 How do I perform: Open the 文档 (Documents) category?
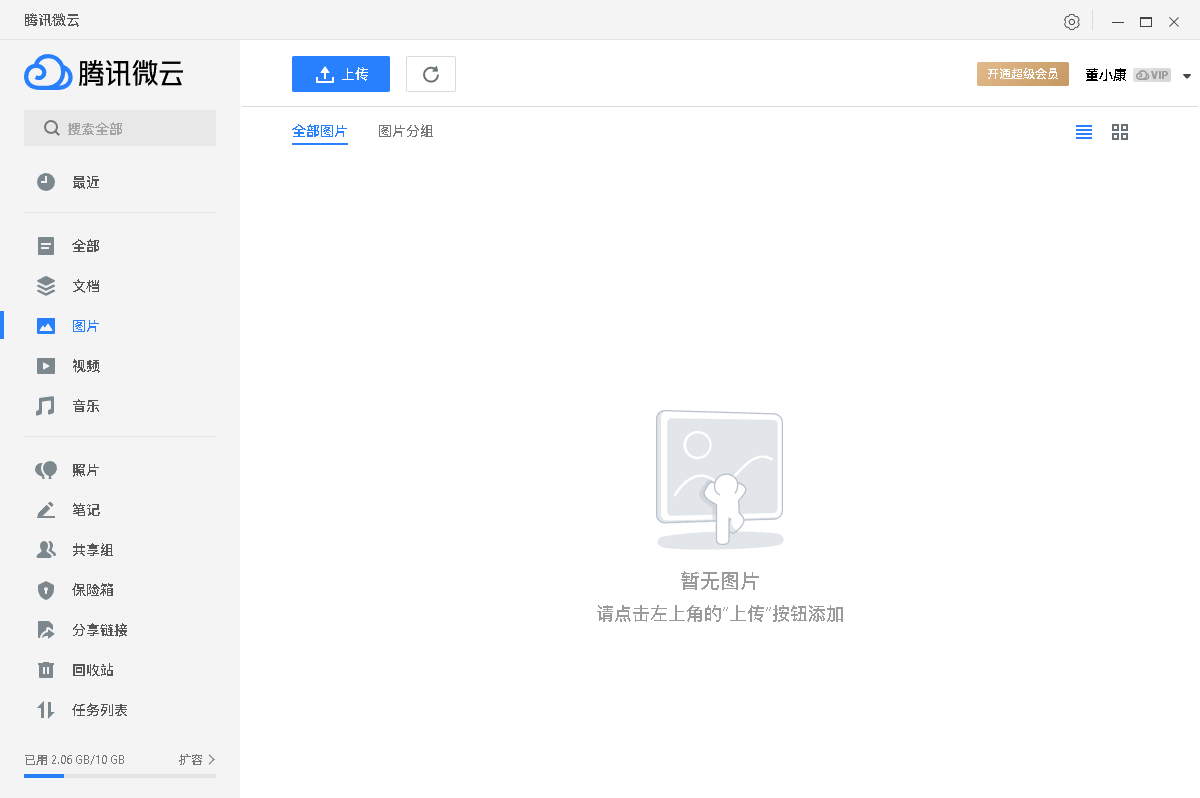tap(86, 285)
